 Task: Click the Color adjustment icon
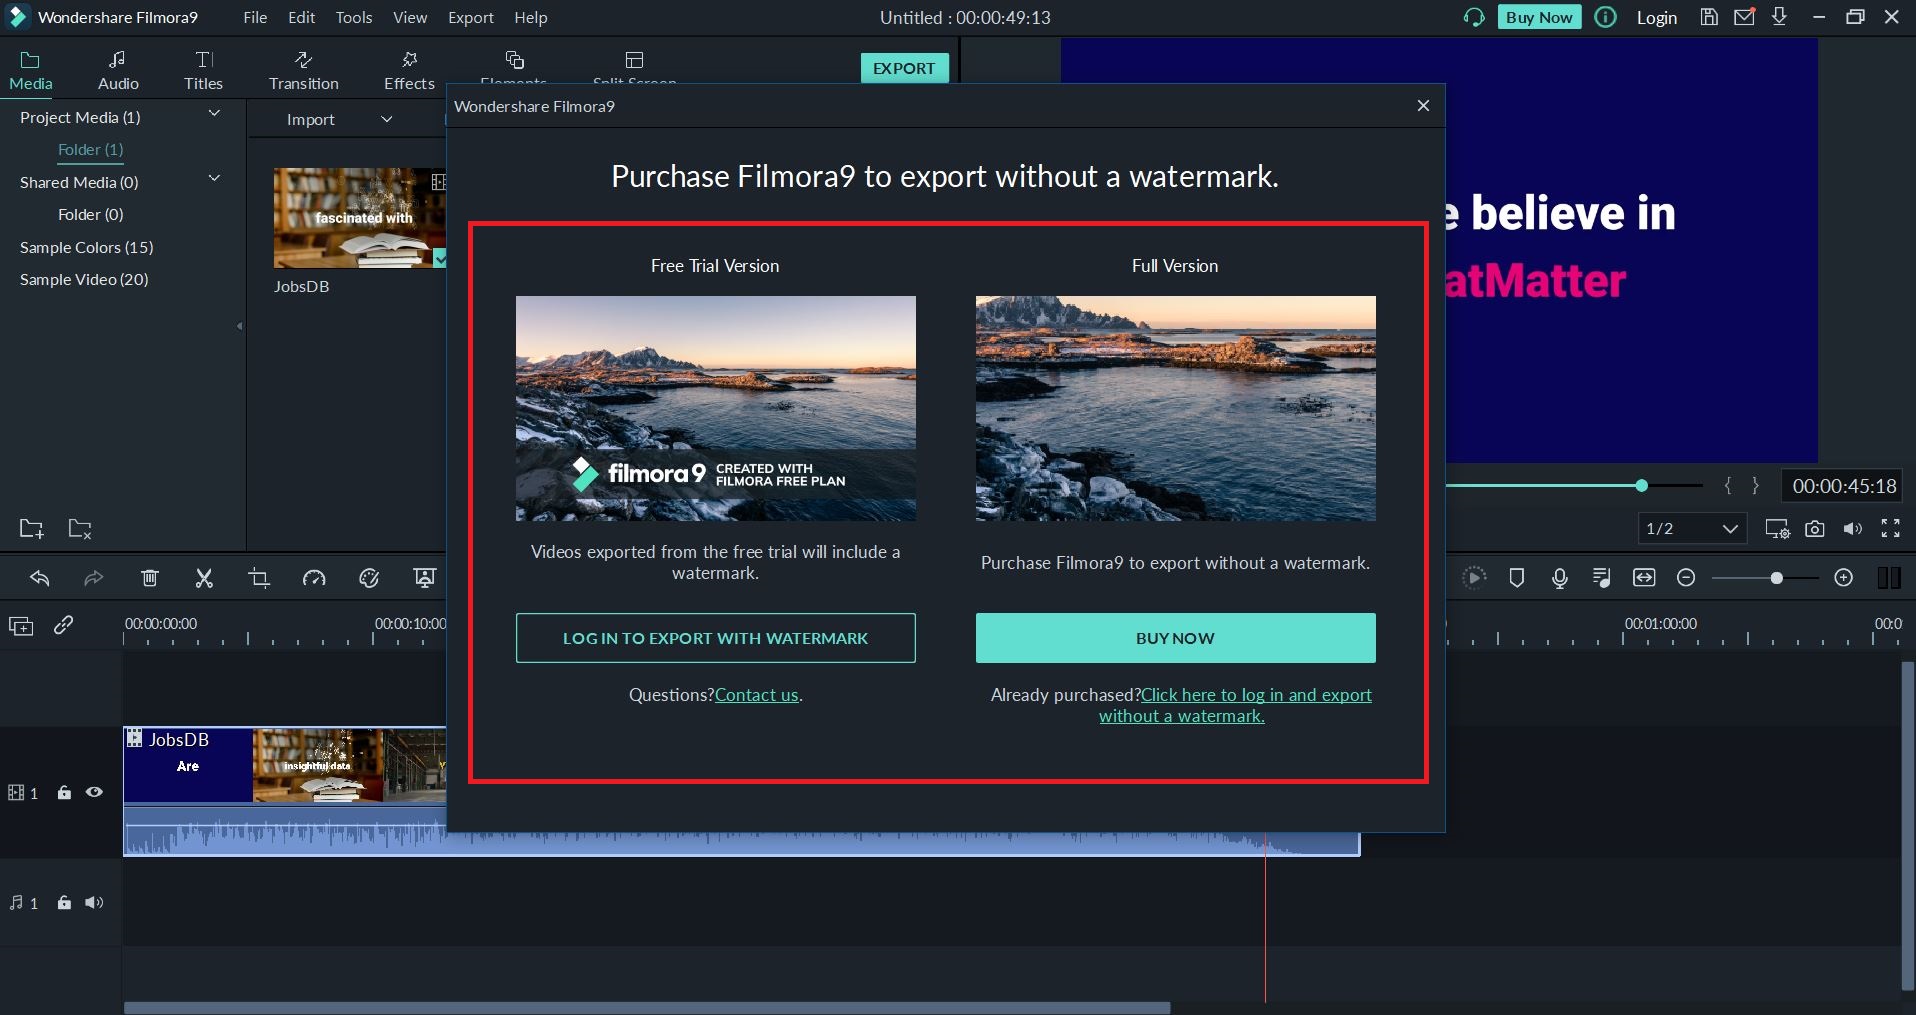(x=369, y=578)
